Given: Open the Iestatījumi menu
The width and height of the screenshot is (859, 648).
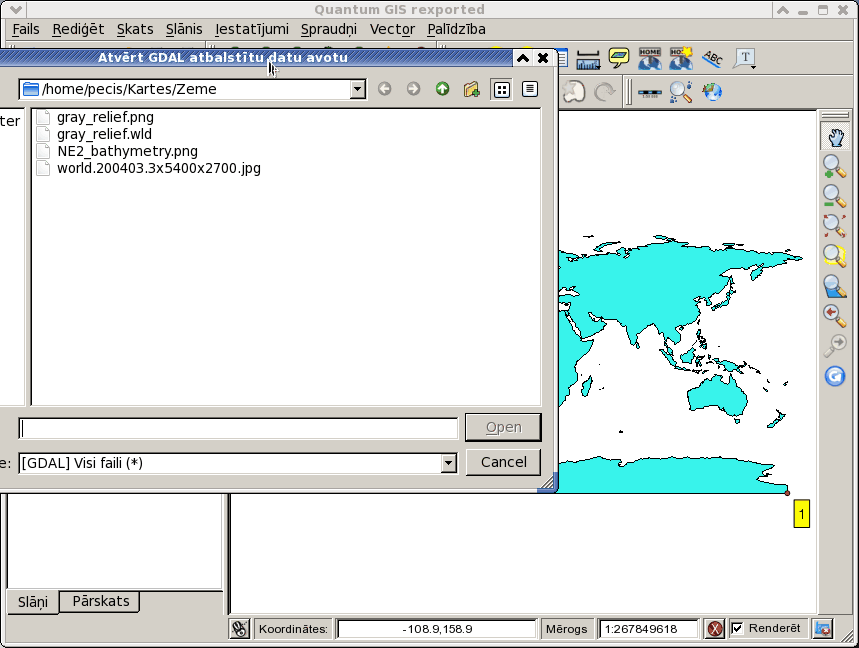Looking at the screenshot, I should click(x=252, y=29).
